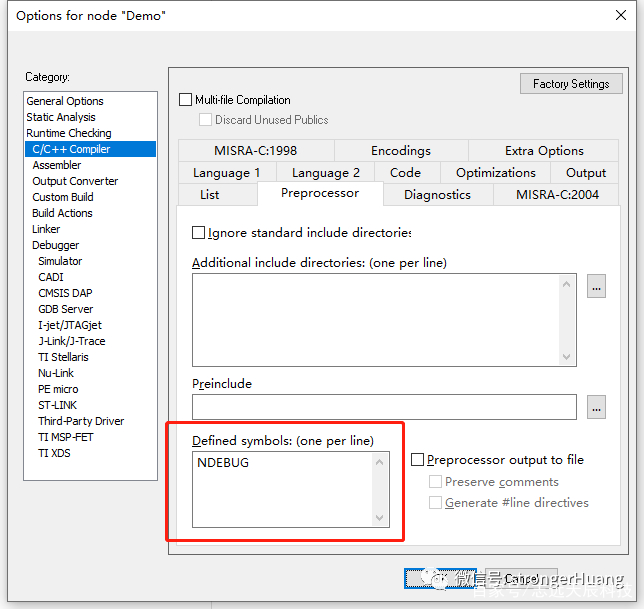The image size is (644, 609).
Task: Click the Preinclude input field
Action: pyautogui.click(x=384, y=407)
